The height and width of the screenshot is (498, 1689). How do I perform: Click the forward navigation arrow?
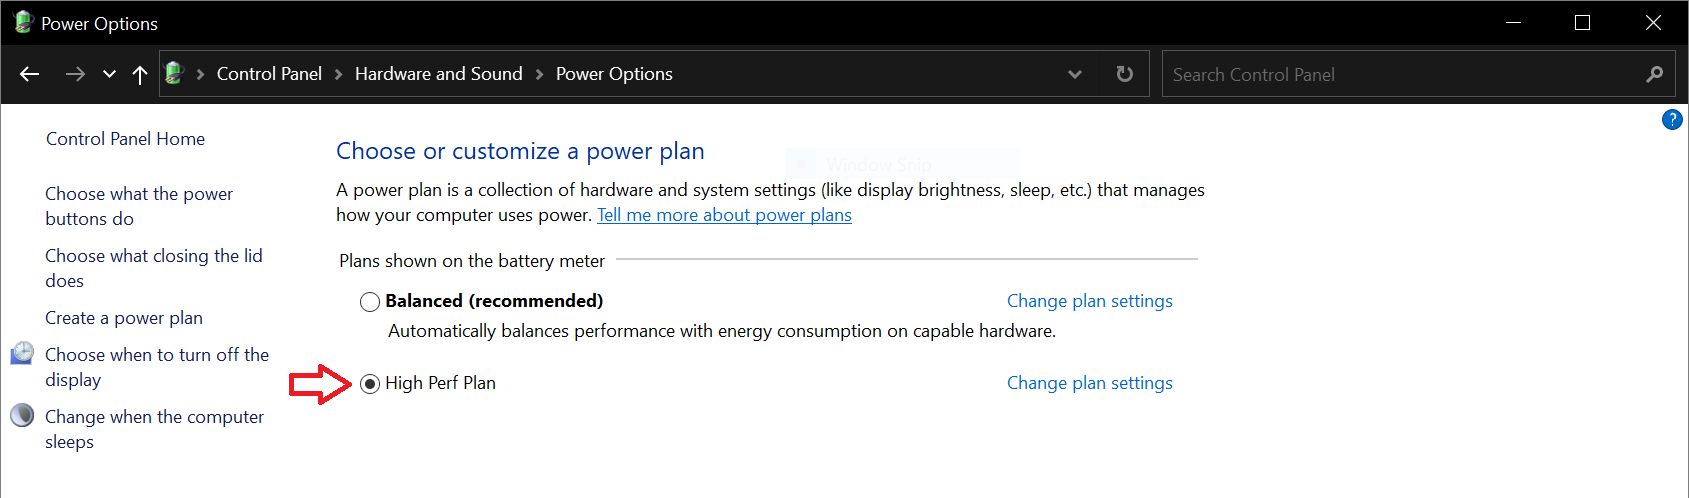[75, 74]
